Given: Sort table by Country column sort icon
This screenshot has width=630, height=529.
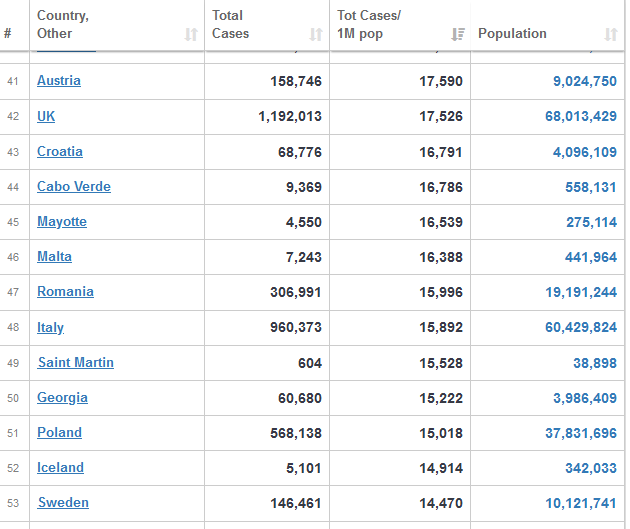Looking at the screenshot, I should click(x=191, y=34).
